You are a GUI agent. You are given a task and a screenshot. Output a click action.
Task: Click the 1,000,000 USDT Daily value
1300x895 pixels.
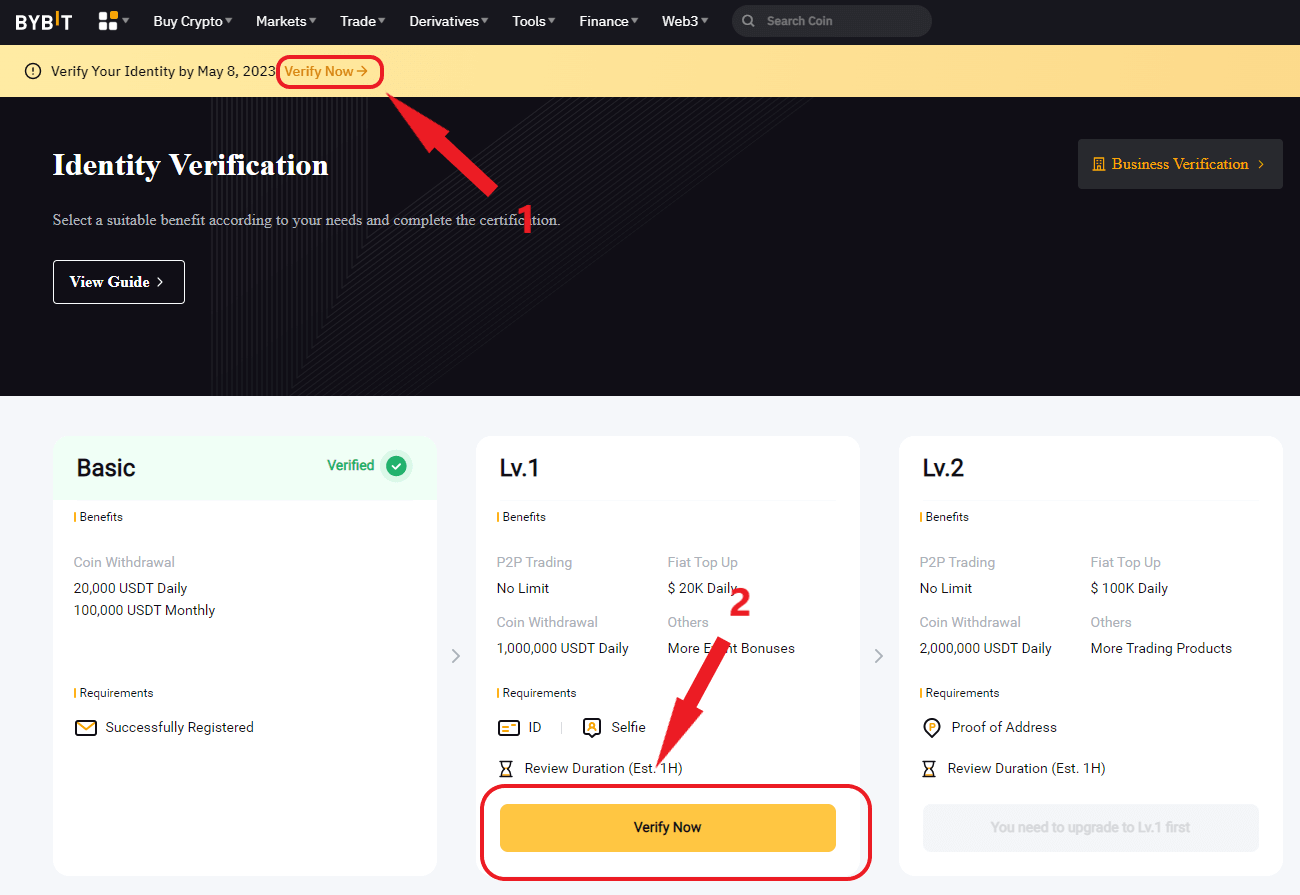562,649
